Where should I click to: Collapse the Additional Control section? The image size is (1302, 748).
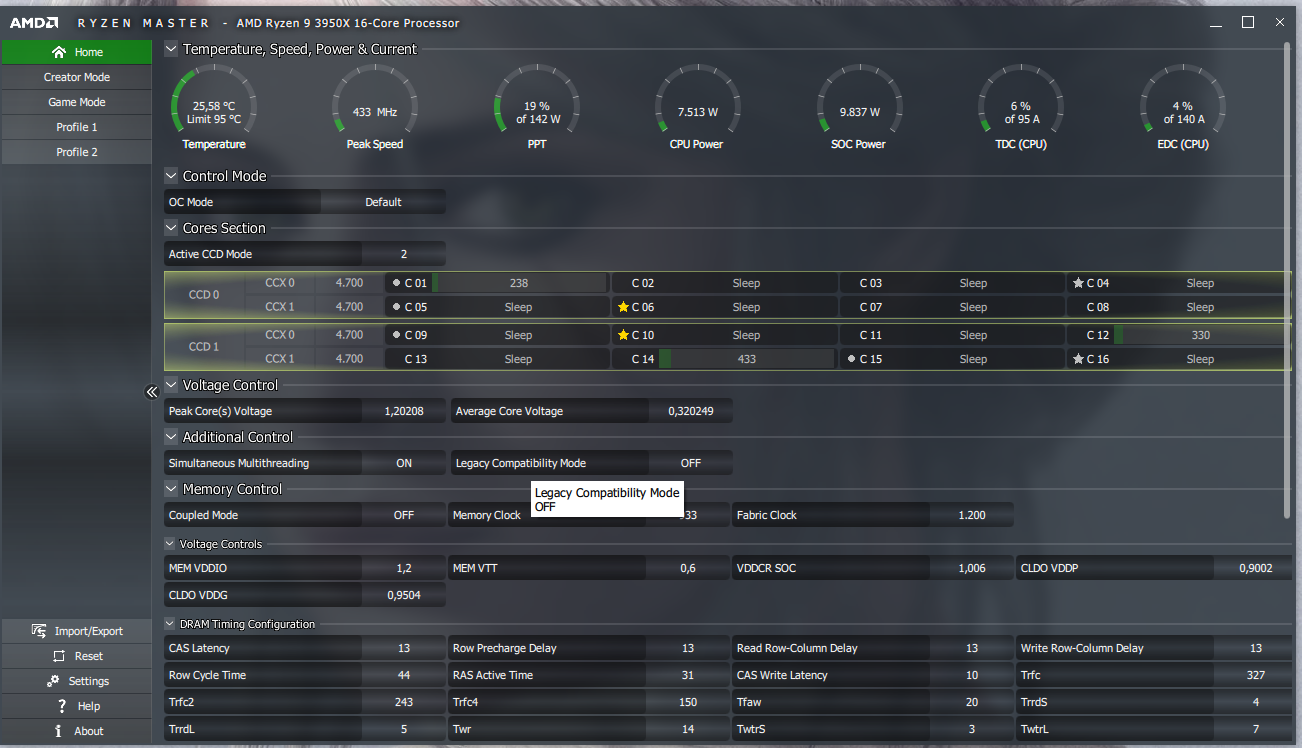click(x=171, y=437)
